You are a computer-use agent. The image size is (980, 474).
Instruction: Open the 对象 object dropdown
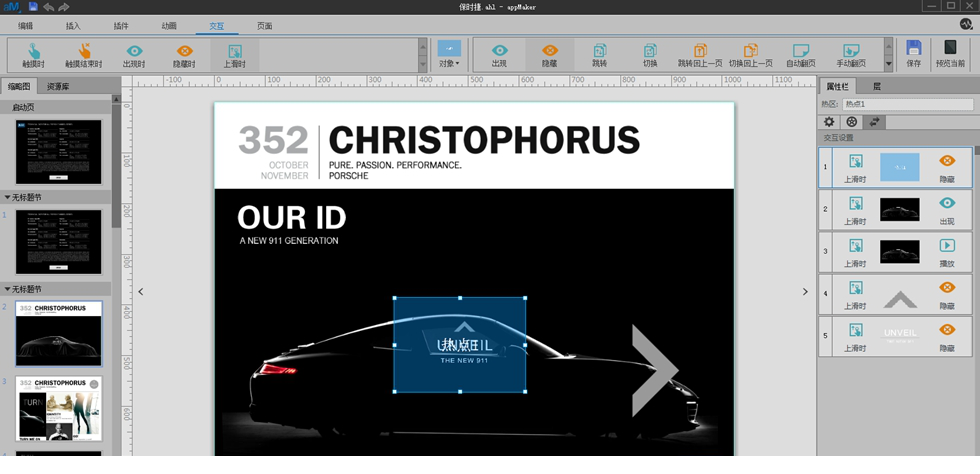click(449, 55)
